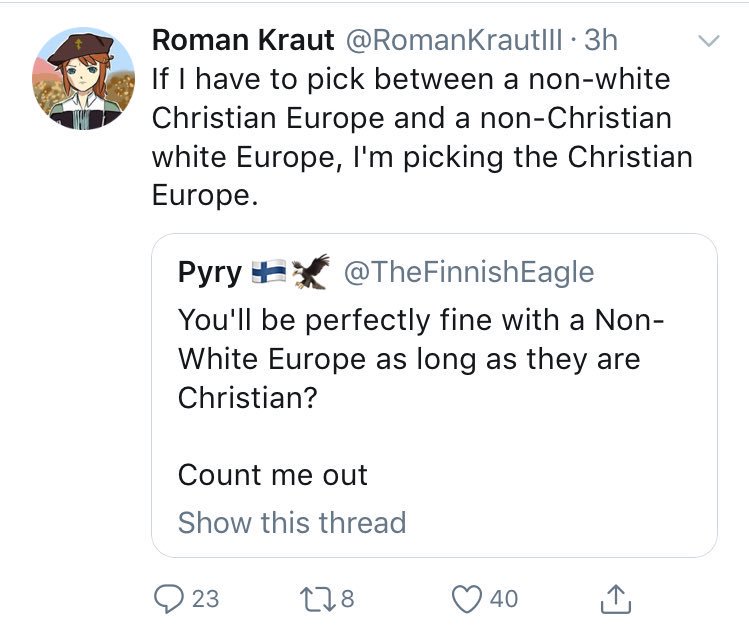Open the tweet options chevron menu
The width and height of the screenshot is (749, 634).
pyautogui.click(x=708, y=42)
